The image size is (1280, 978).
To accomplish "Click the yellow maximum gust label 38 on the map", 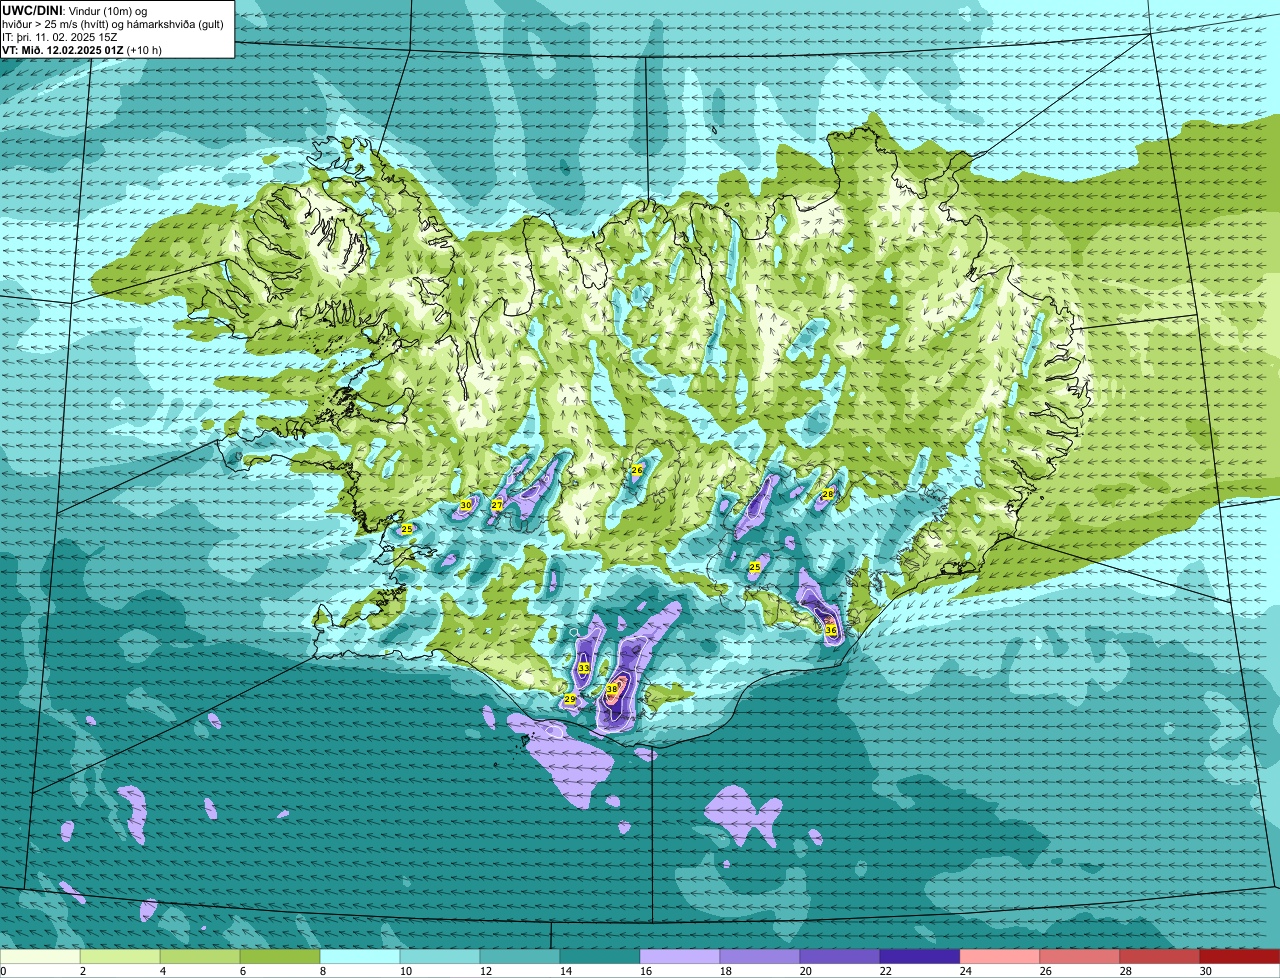I will [x=612, y=689].
